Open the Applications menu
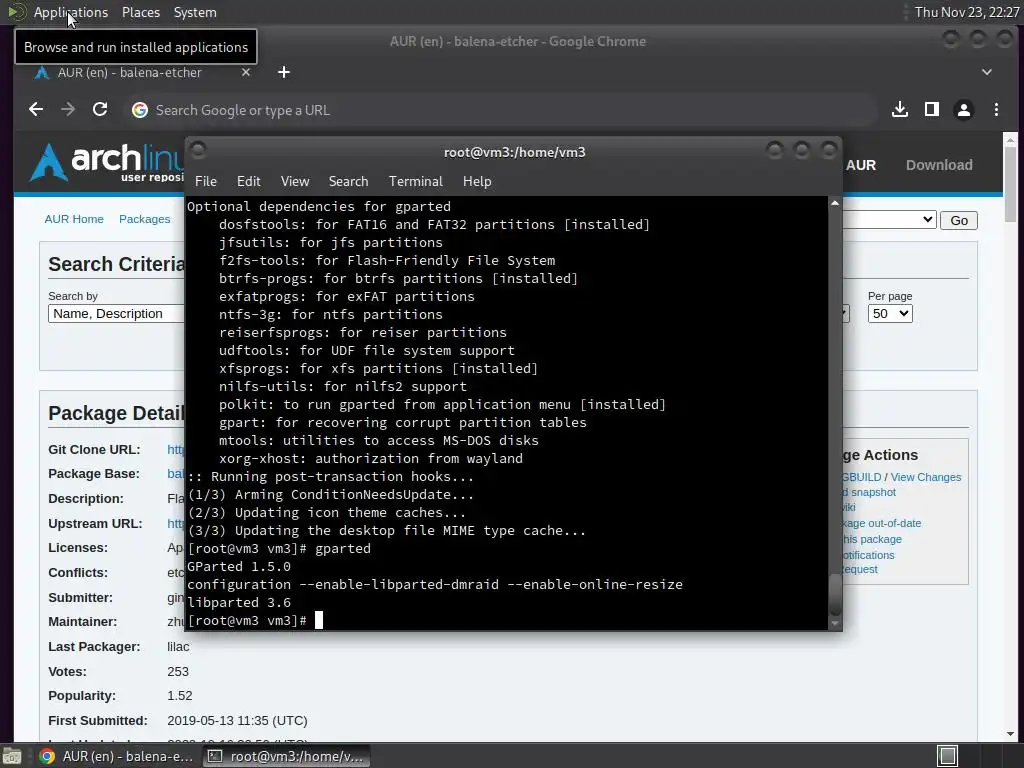Image resolution: width=1024 pixels, height=768 pixels. coord(71,12)
